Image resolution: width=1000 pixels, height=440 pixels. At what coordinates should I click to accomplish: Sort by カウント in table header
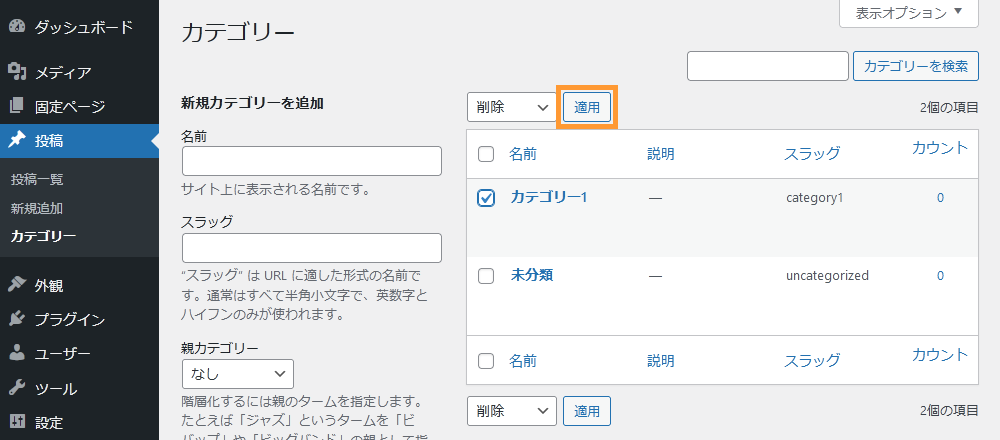click(940, 149)
